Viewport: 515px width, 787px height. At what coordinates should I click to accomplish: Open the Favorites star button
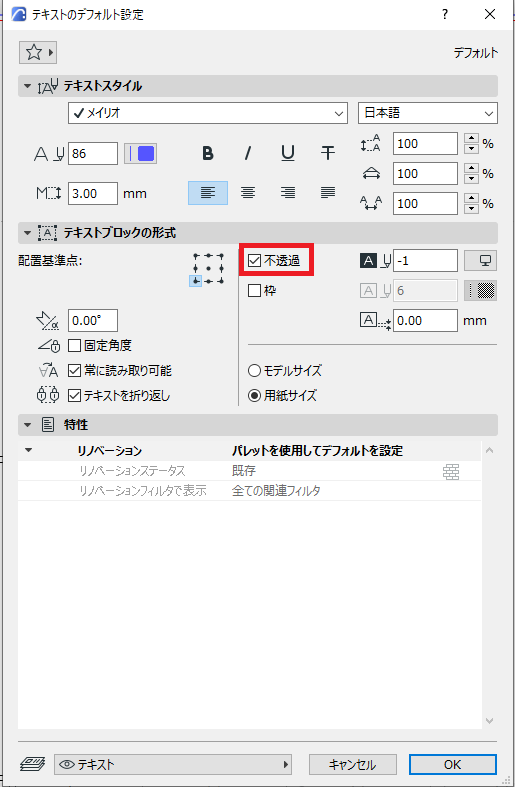38,52
